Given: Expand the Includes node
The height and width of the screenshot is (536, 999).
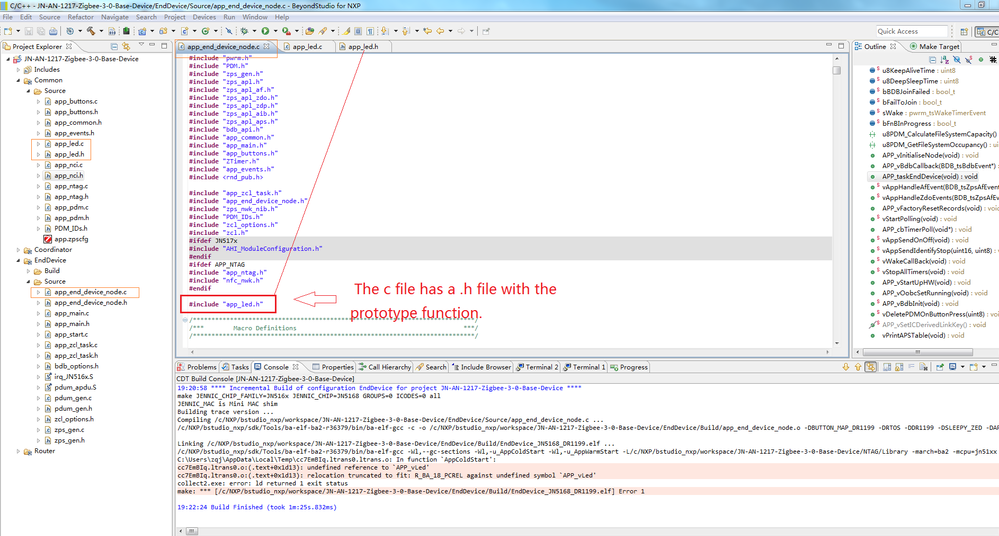Looking at the screenshot, I should tap(18, 69).
